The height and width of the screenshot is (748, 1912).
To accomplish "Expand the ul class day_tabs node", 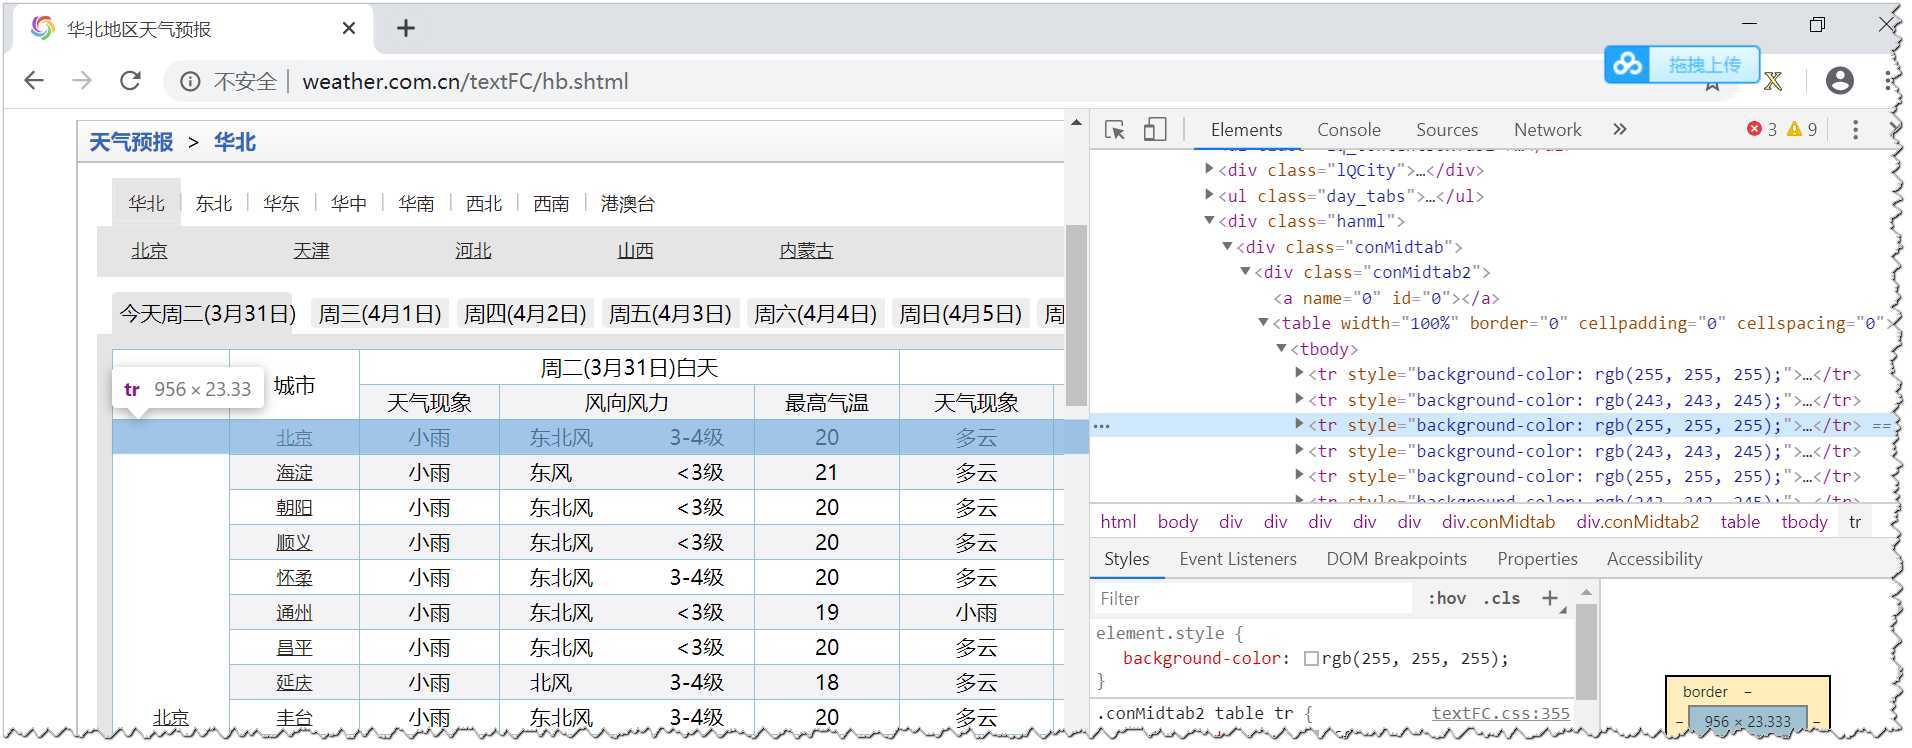I will click(x=1209, y=195).
